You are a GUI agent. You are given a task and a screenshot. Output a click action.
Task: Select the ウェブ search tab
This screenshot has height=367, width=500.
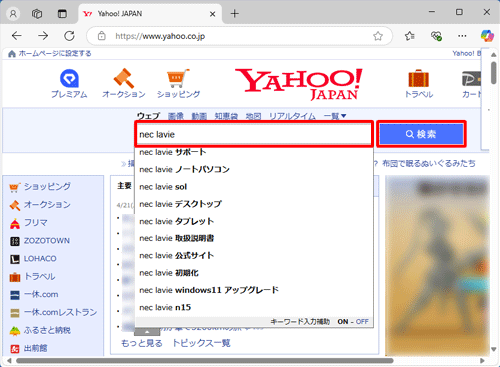click(x=148, y=116)
